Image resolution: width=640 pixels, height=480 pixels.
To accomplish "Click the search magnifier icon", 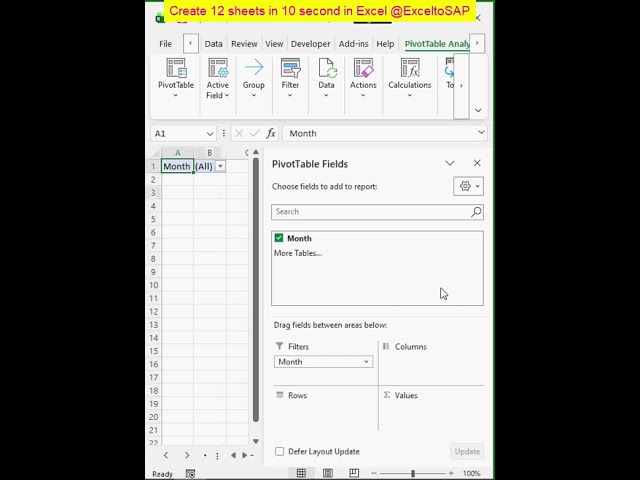I will pos(476,211).
